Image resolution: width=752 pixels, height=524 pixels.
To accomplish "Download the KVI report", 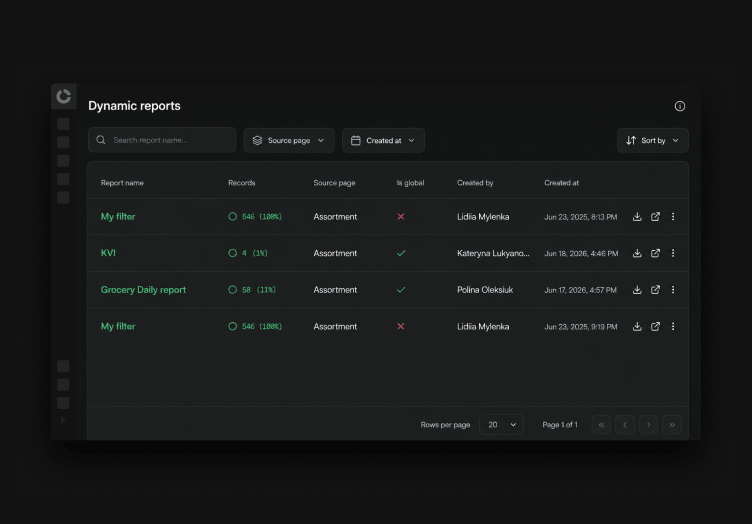I will point(637,253).
